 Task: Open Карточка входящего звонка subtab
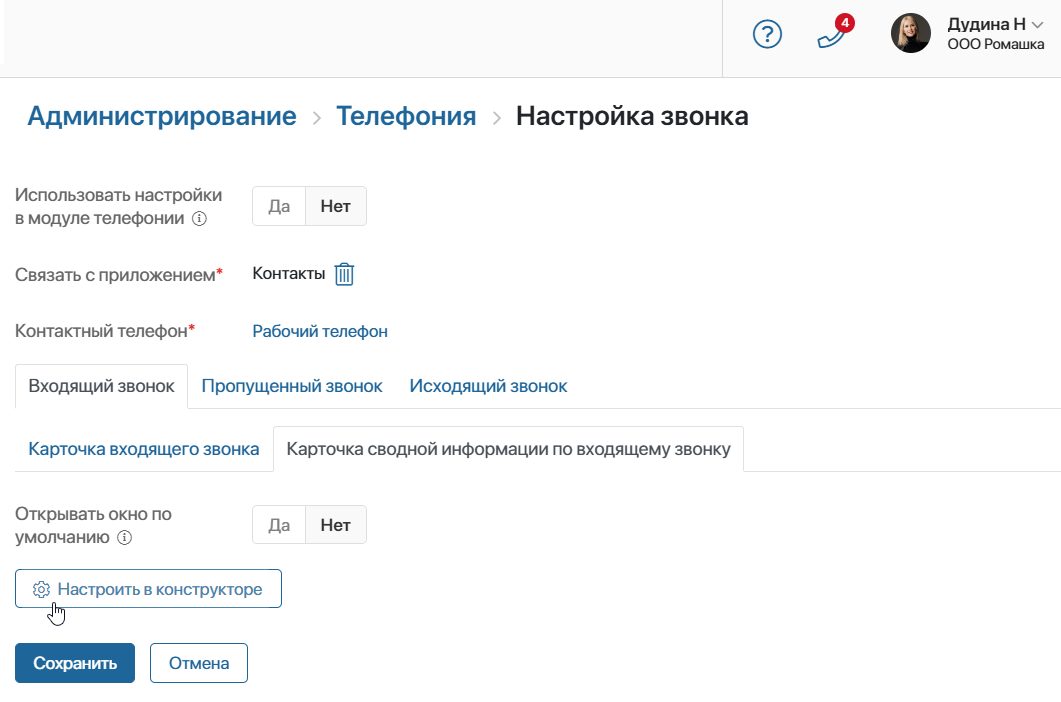(143, 449)
